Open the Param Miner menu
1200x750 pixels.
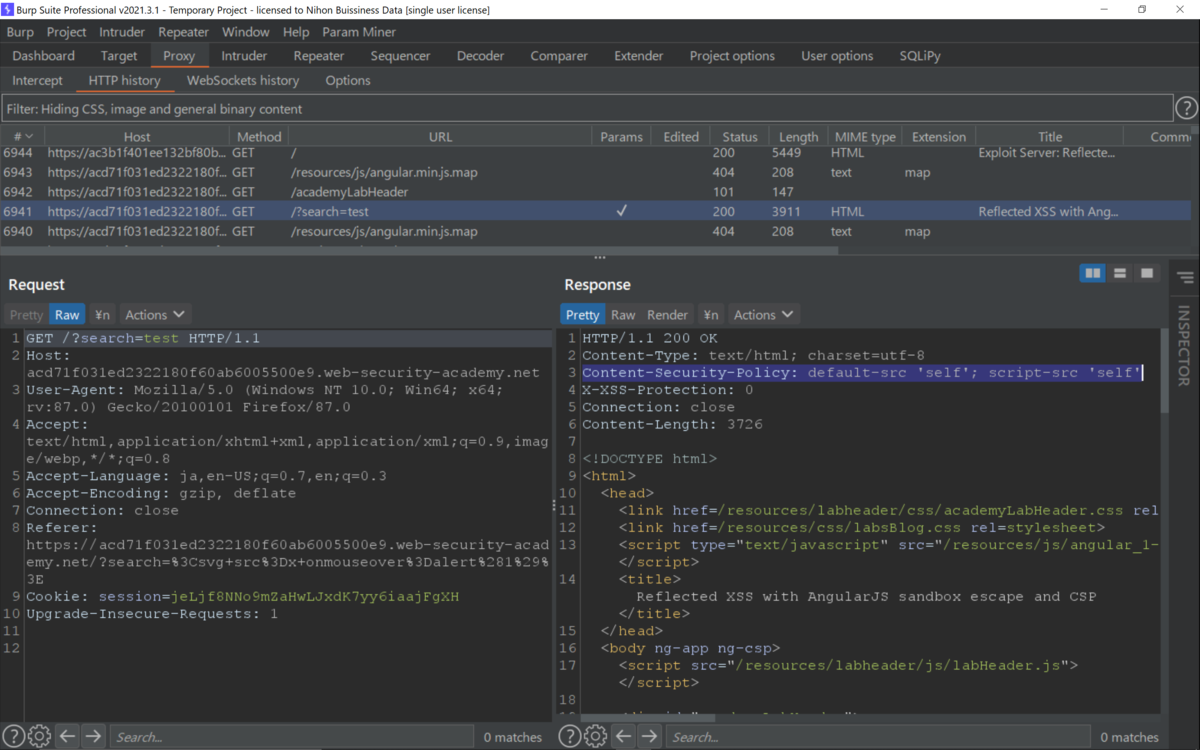[x=358, y=31]
